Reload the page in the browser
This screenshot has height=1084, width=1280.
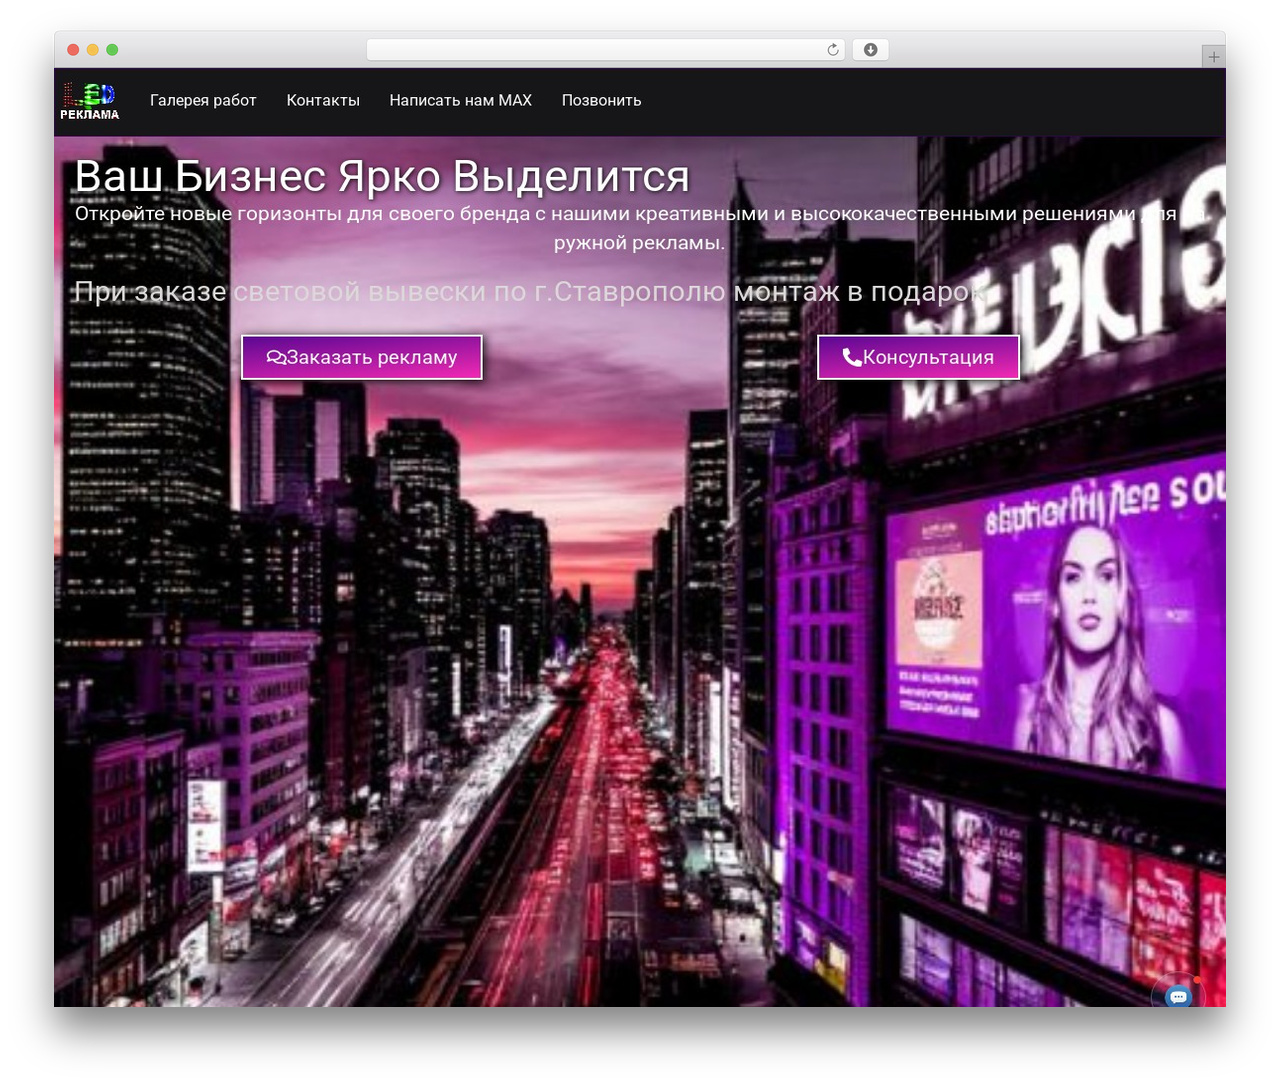(833, 50)
